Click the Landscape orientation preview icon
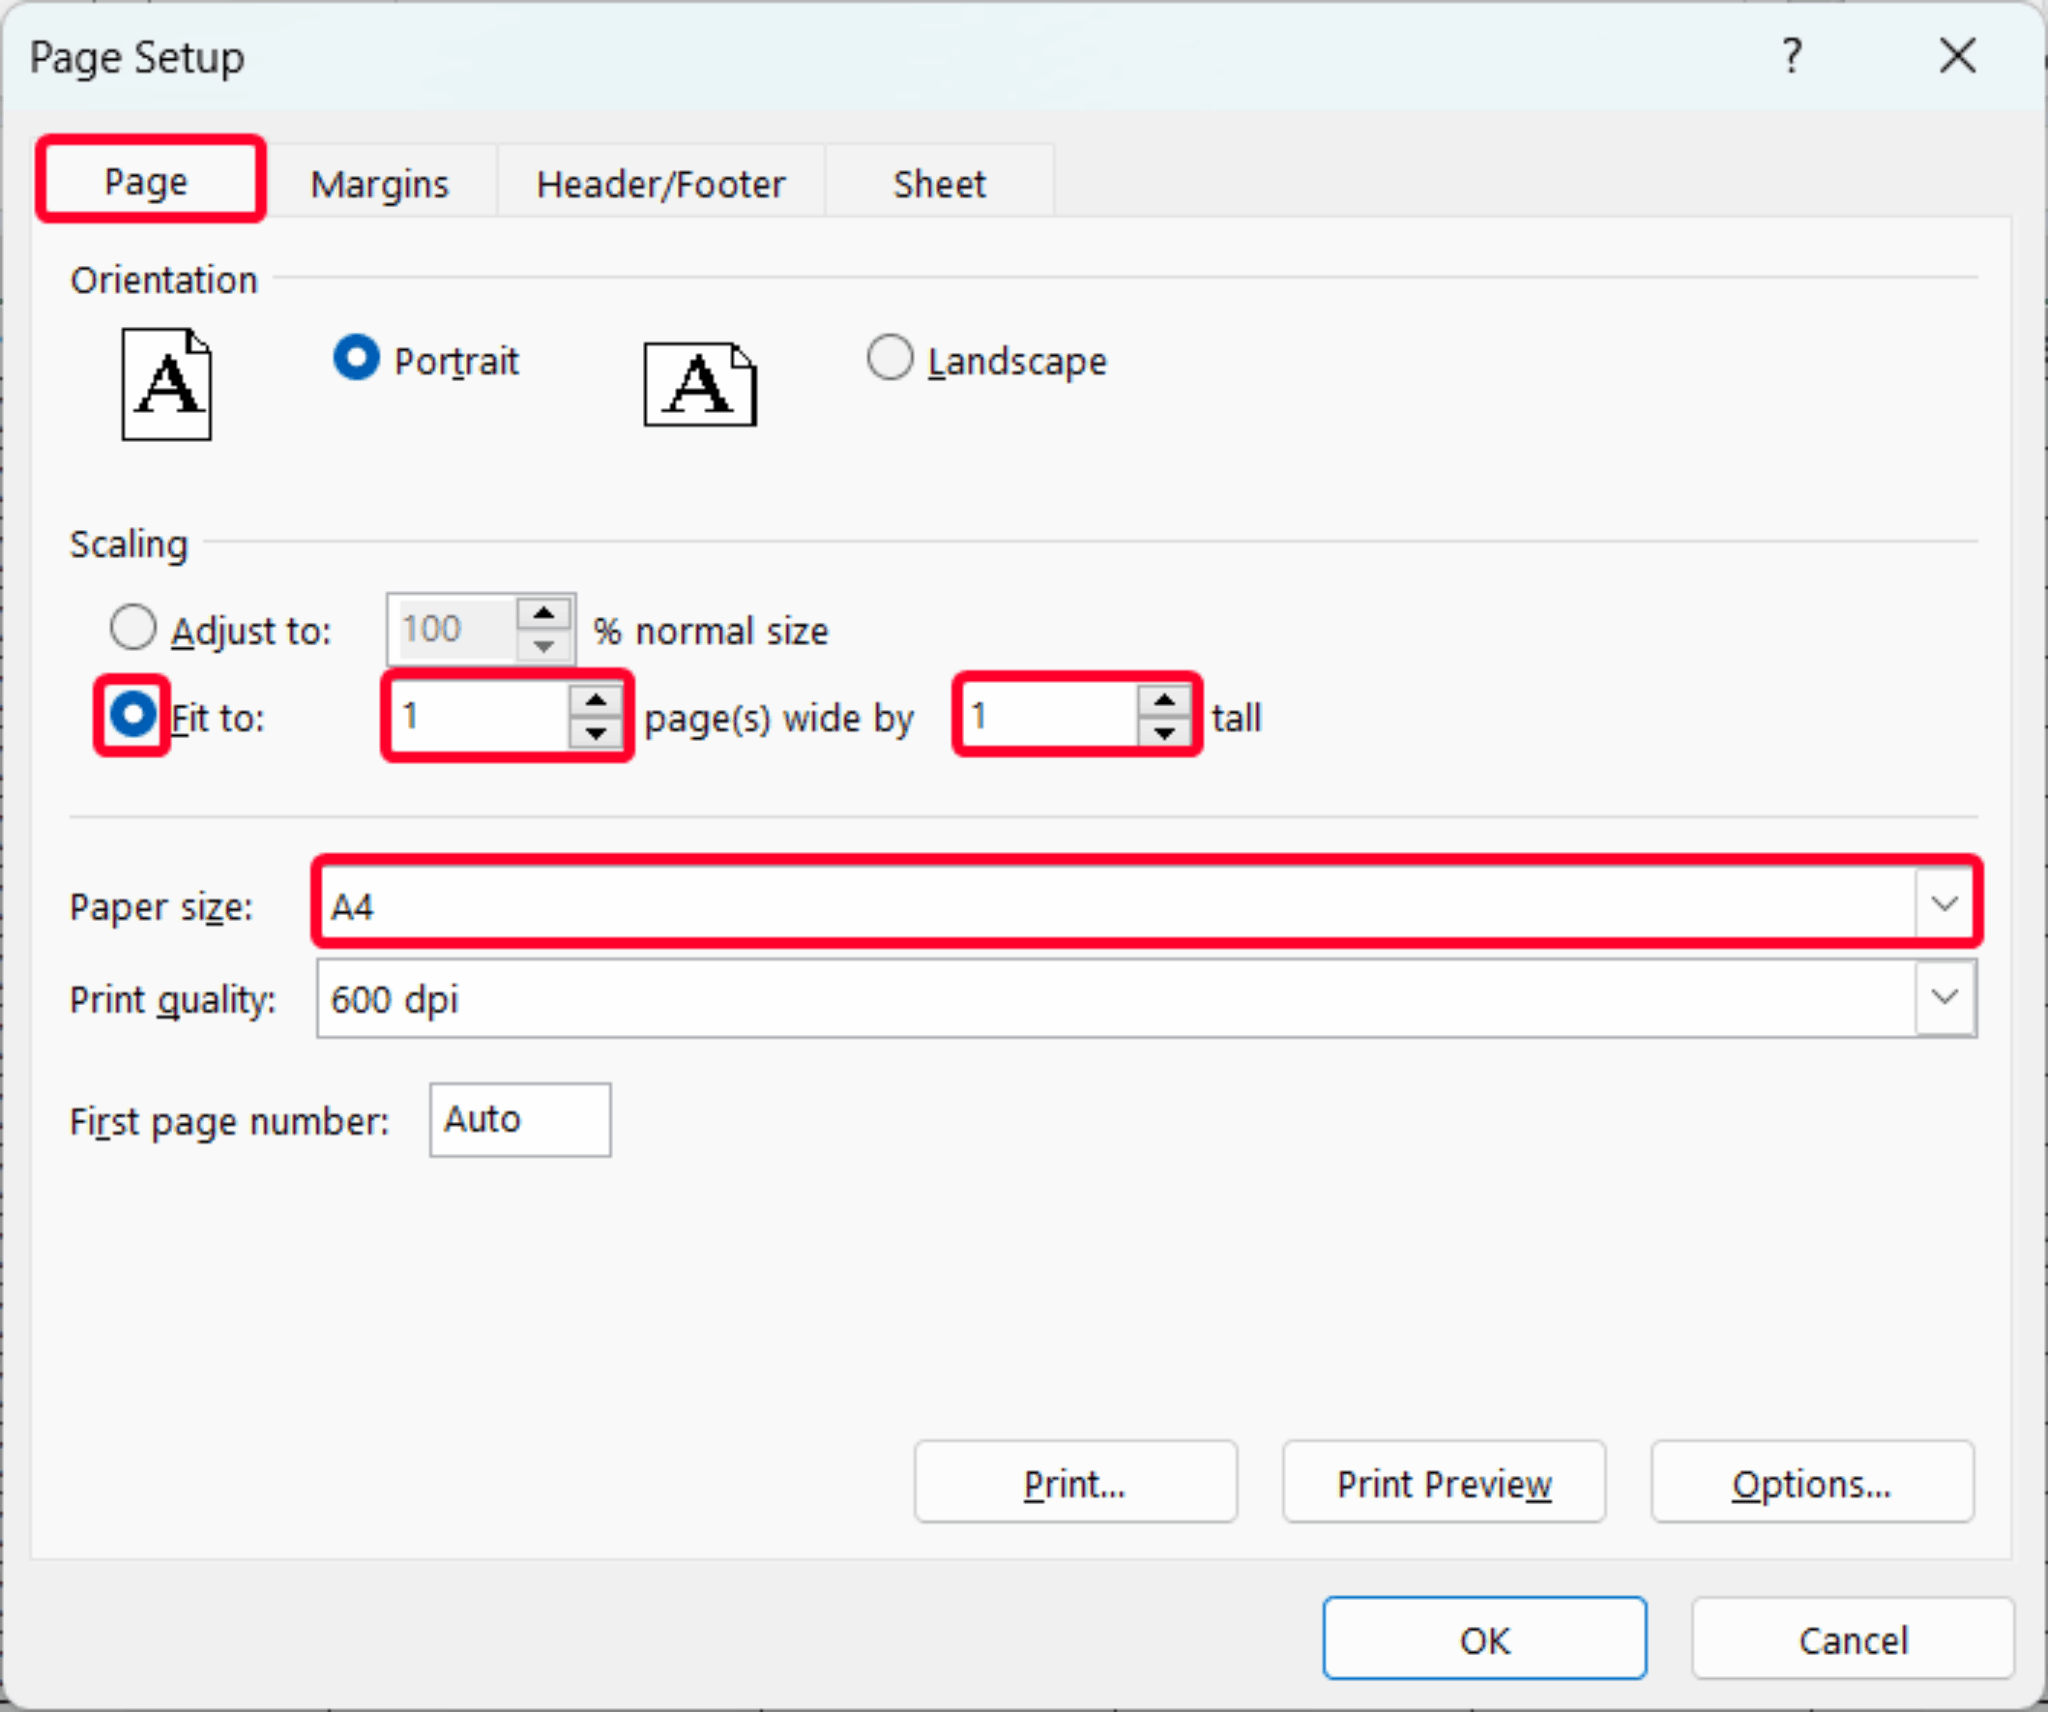This screenshot has width=2048, height=1712. [x=698, y=385]
